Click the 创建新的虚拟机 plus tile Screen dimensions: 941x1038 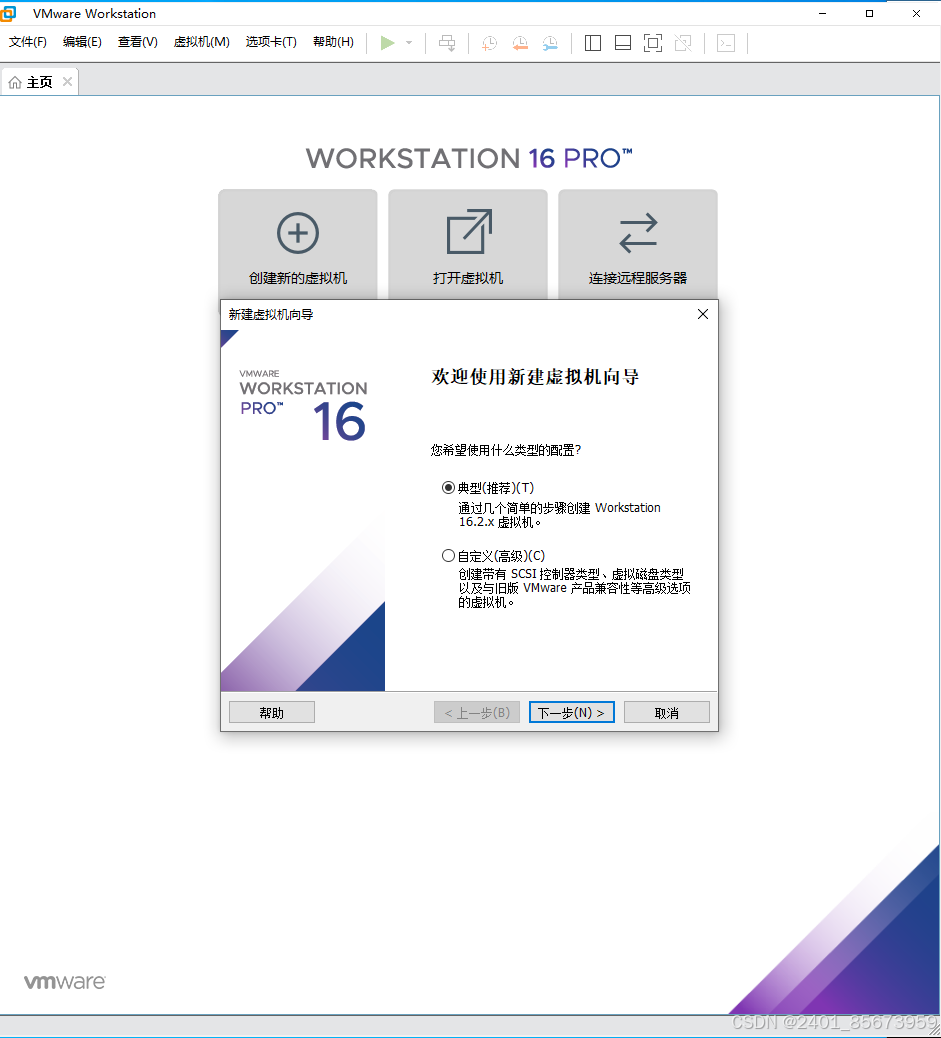(298, 245)
